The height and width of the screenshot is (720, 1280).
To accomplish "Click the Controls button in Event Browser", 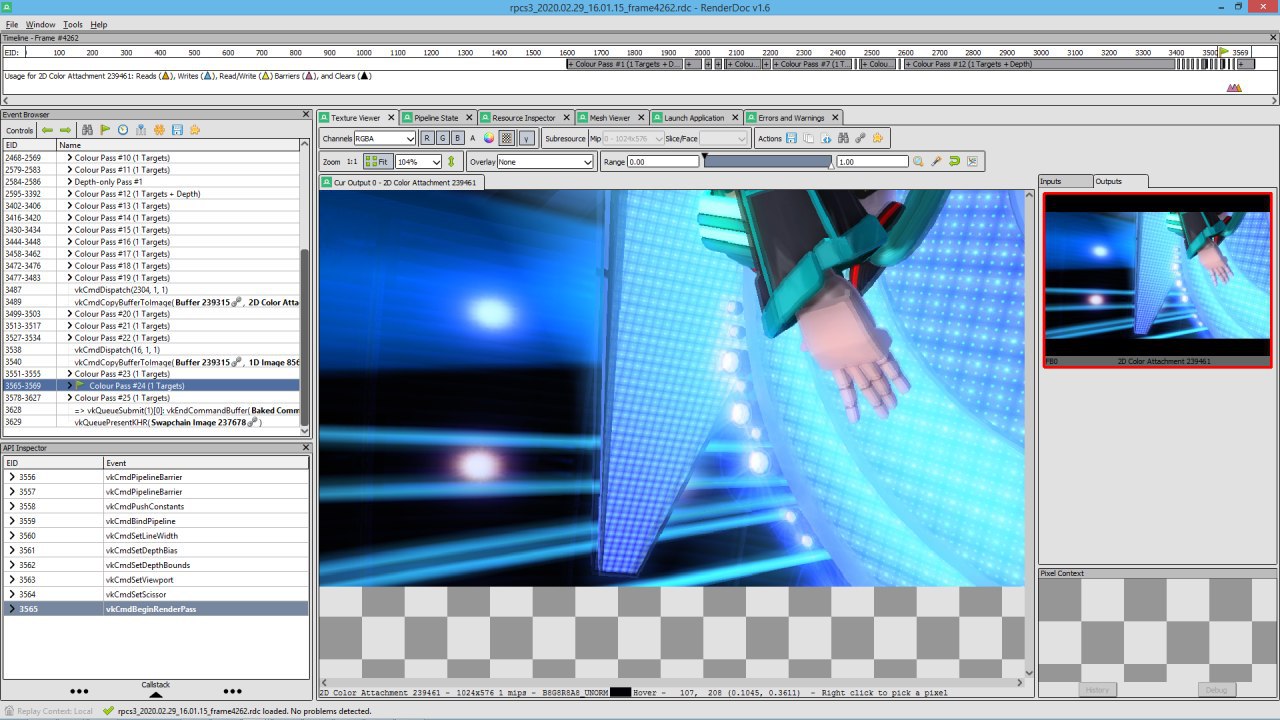I will click(x=20, y=130).
